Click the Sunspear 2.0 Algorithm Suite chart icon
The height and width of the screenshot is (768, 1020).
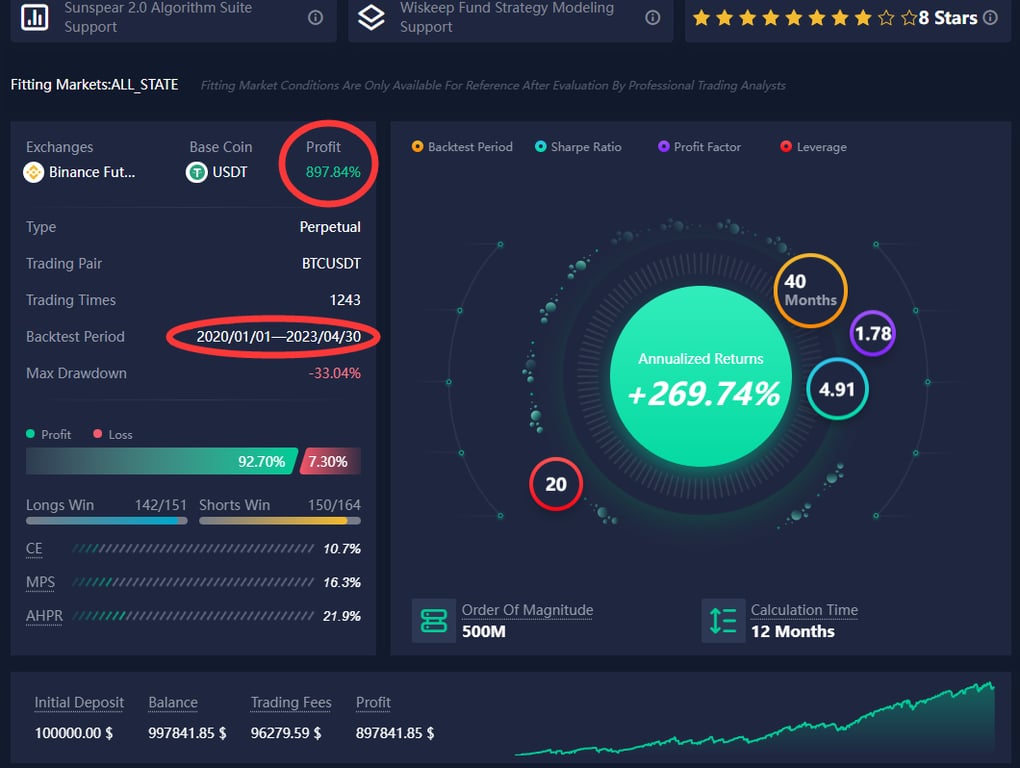coord(34,18)
